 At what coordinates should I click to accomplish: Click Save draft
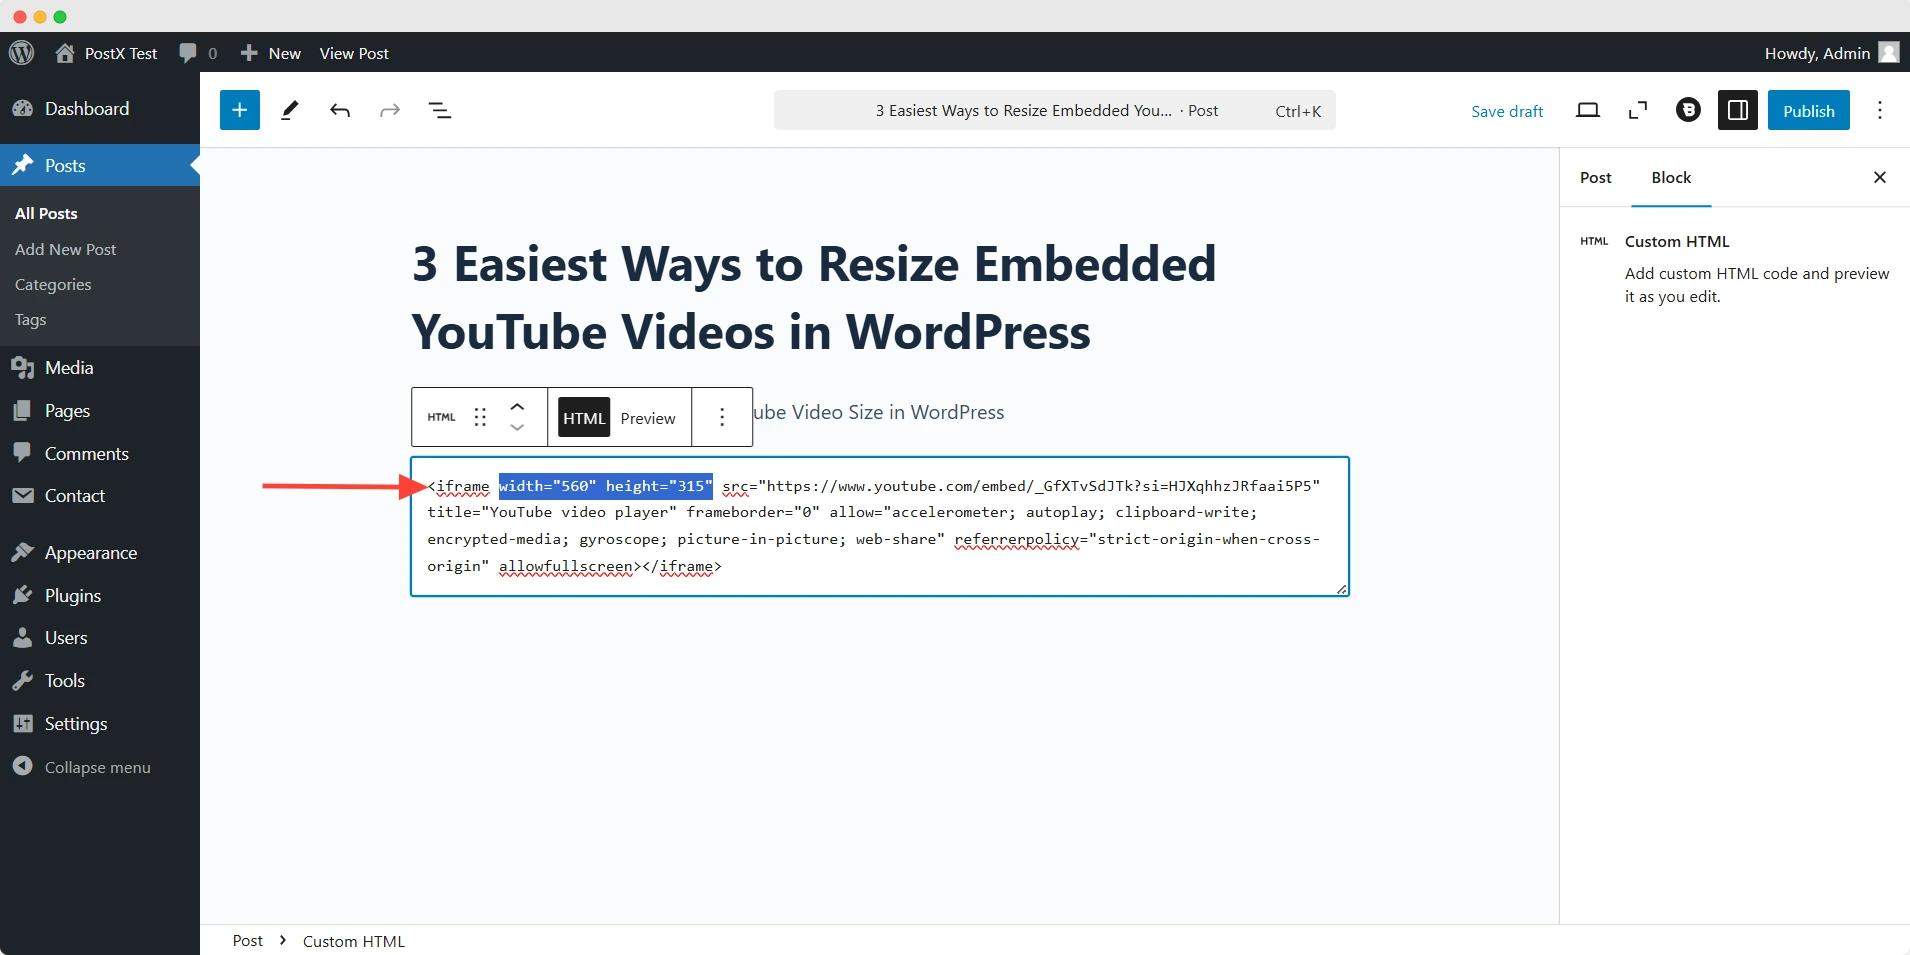pos(1507,111)
